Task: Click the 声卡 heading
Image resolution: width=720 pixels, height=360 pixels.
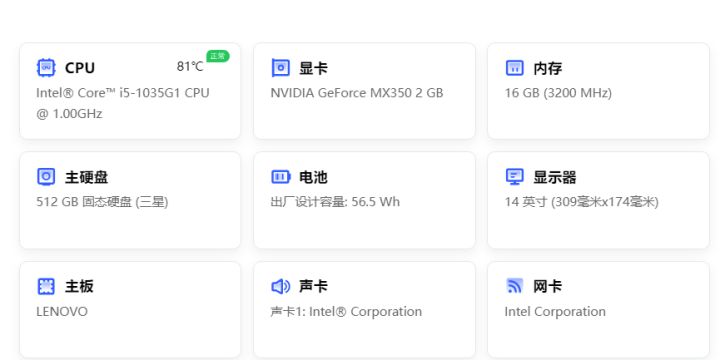Action: [313, 287]
